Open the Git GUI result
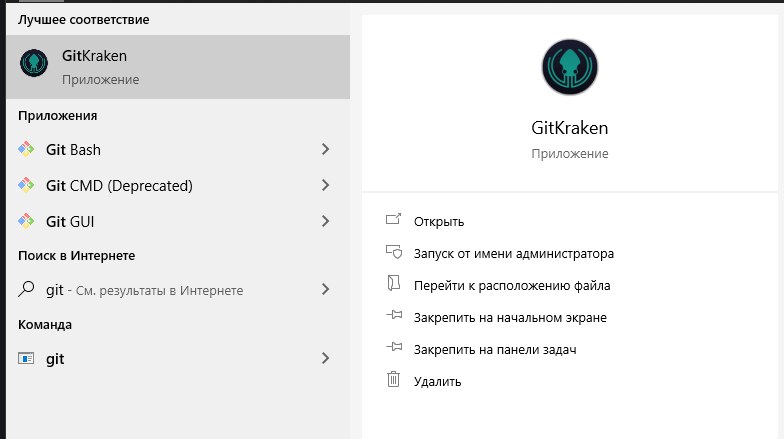Image resolution: width=784 pixels, height=439 pixels. coord(178,222)
